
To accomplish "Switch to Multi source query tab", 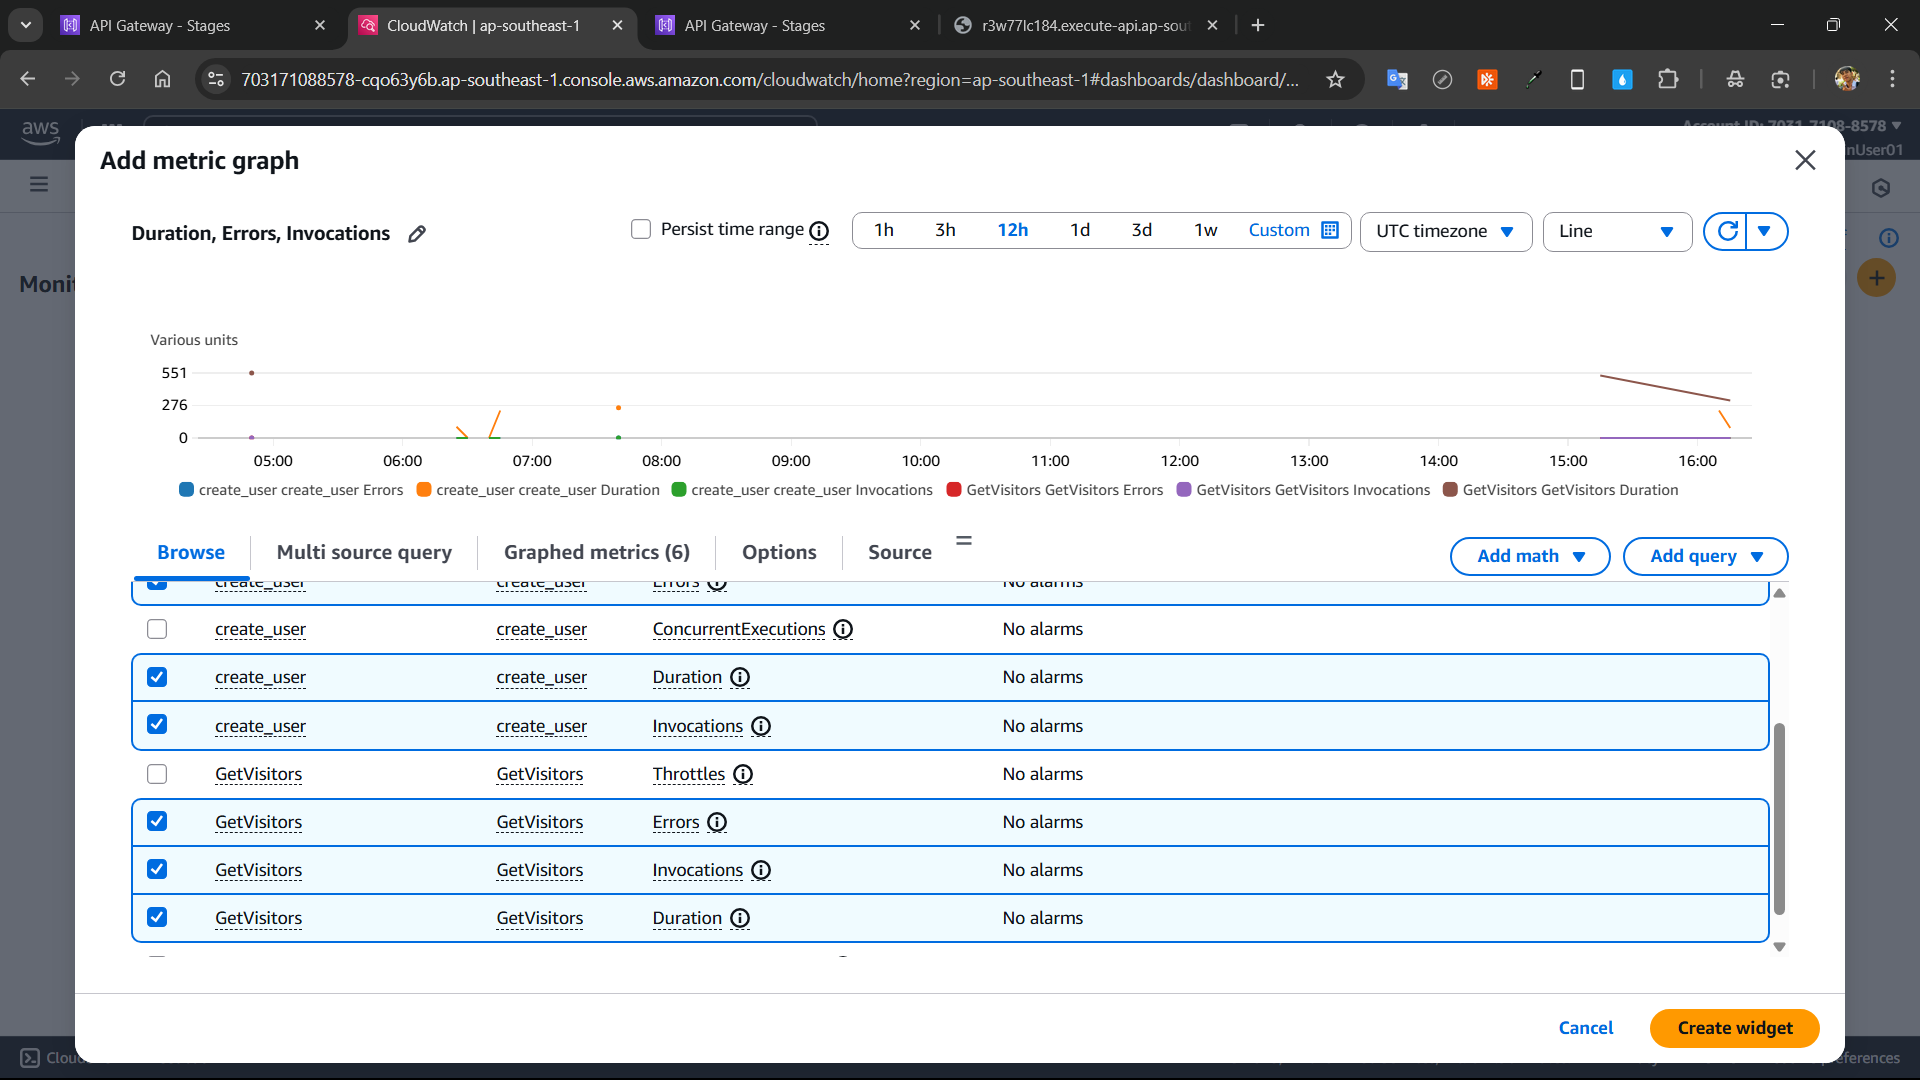I will (364, 552).
